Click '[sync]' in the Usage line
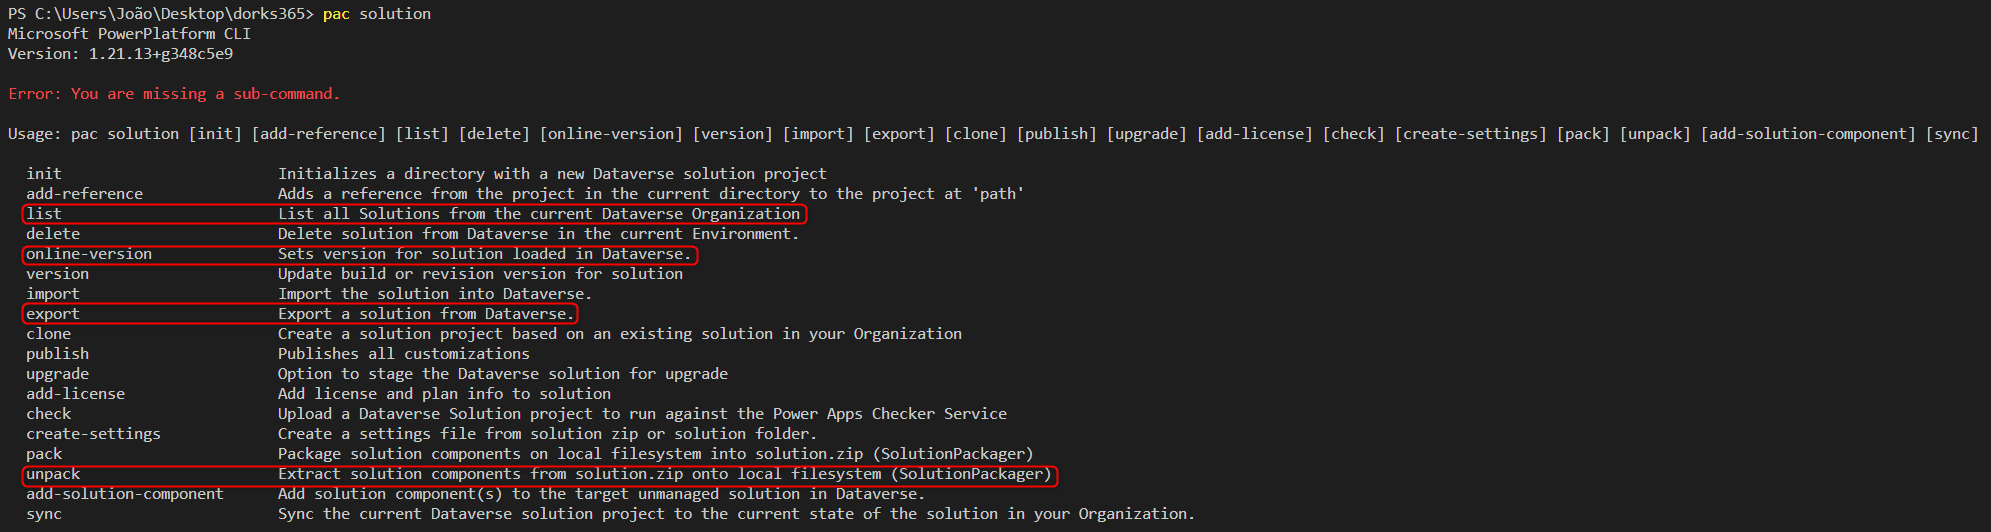The image size is (1991, 532). click(1952, 134)
